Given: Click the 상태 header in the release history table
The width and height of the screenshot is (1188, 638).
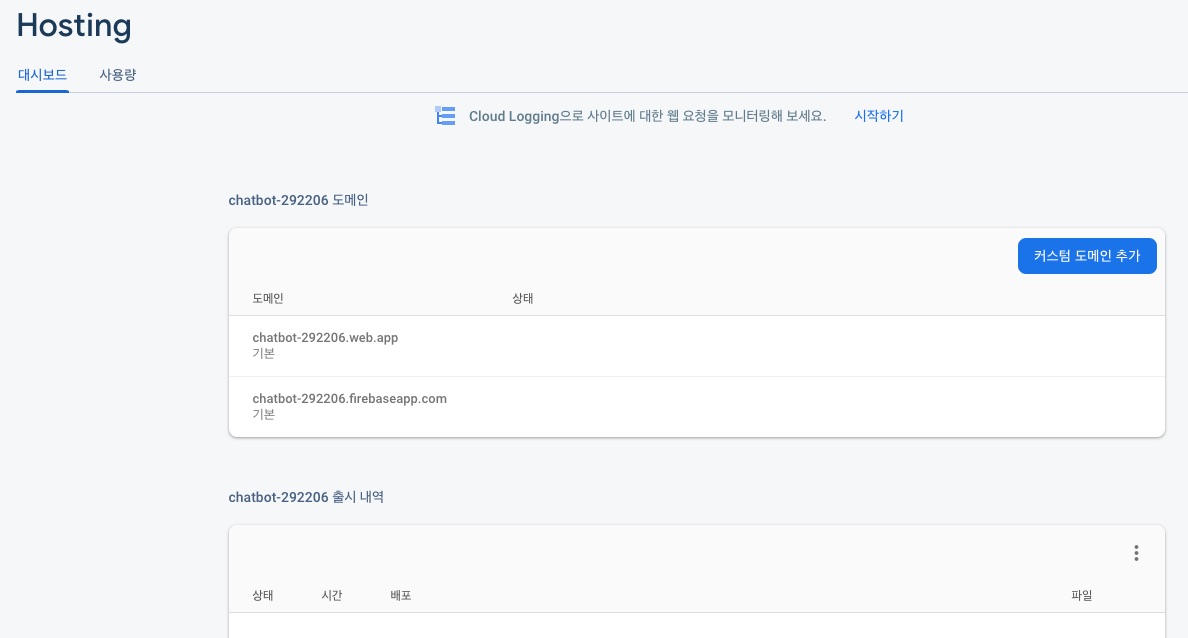Looking at the screenshot, I should point(262,595).
